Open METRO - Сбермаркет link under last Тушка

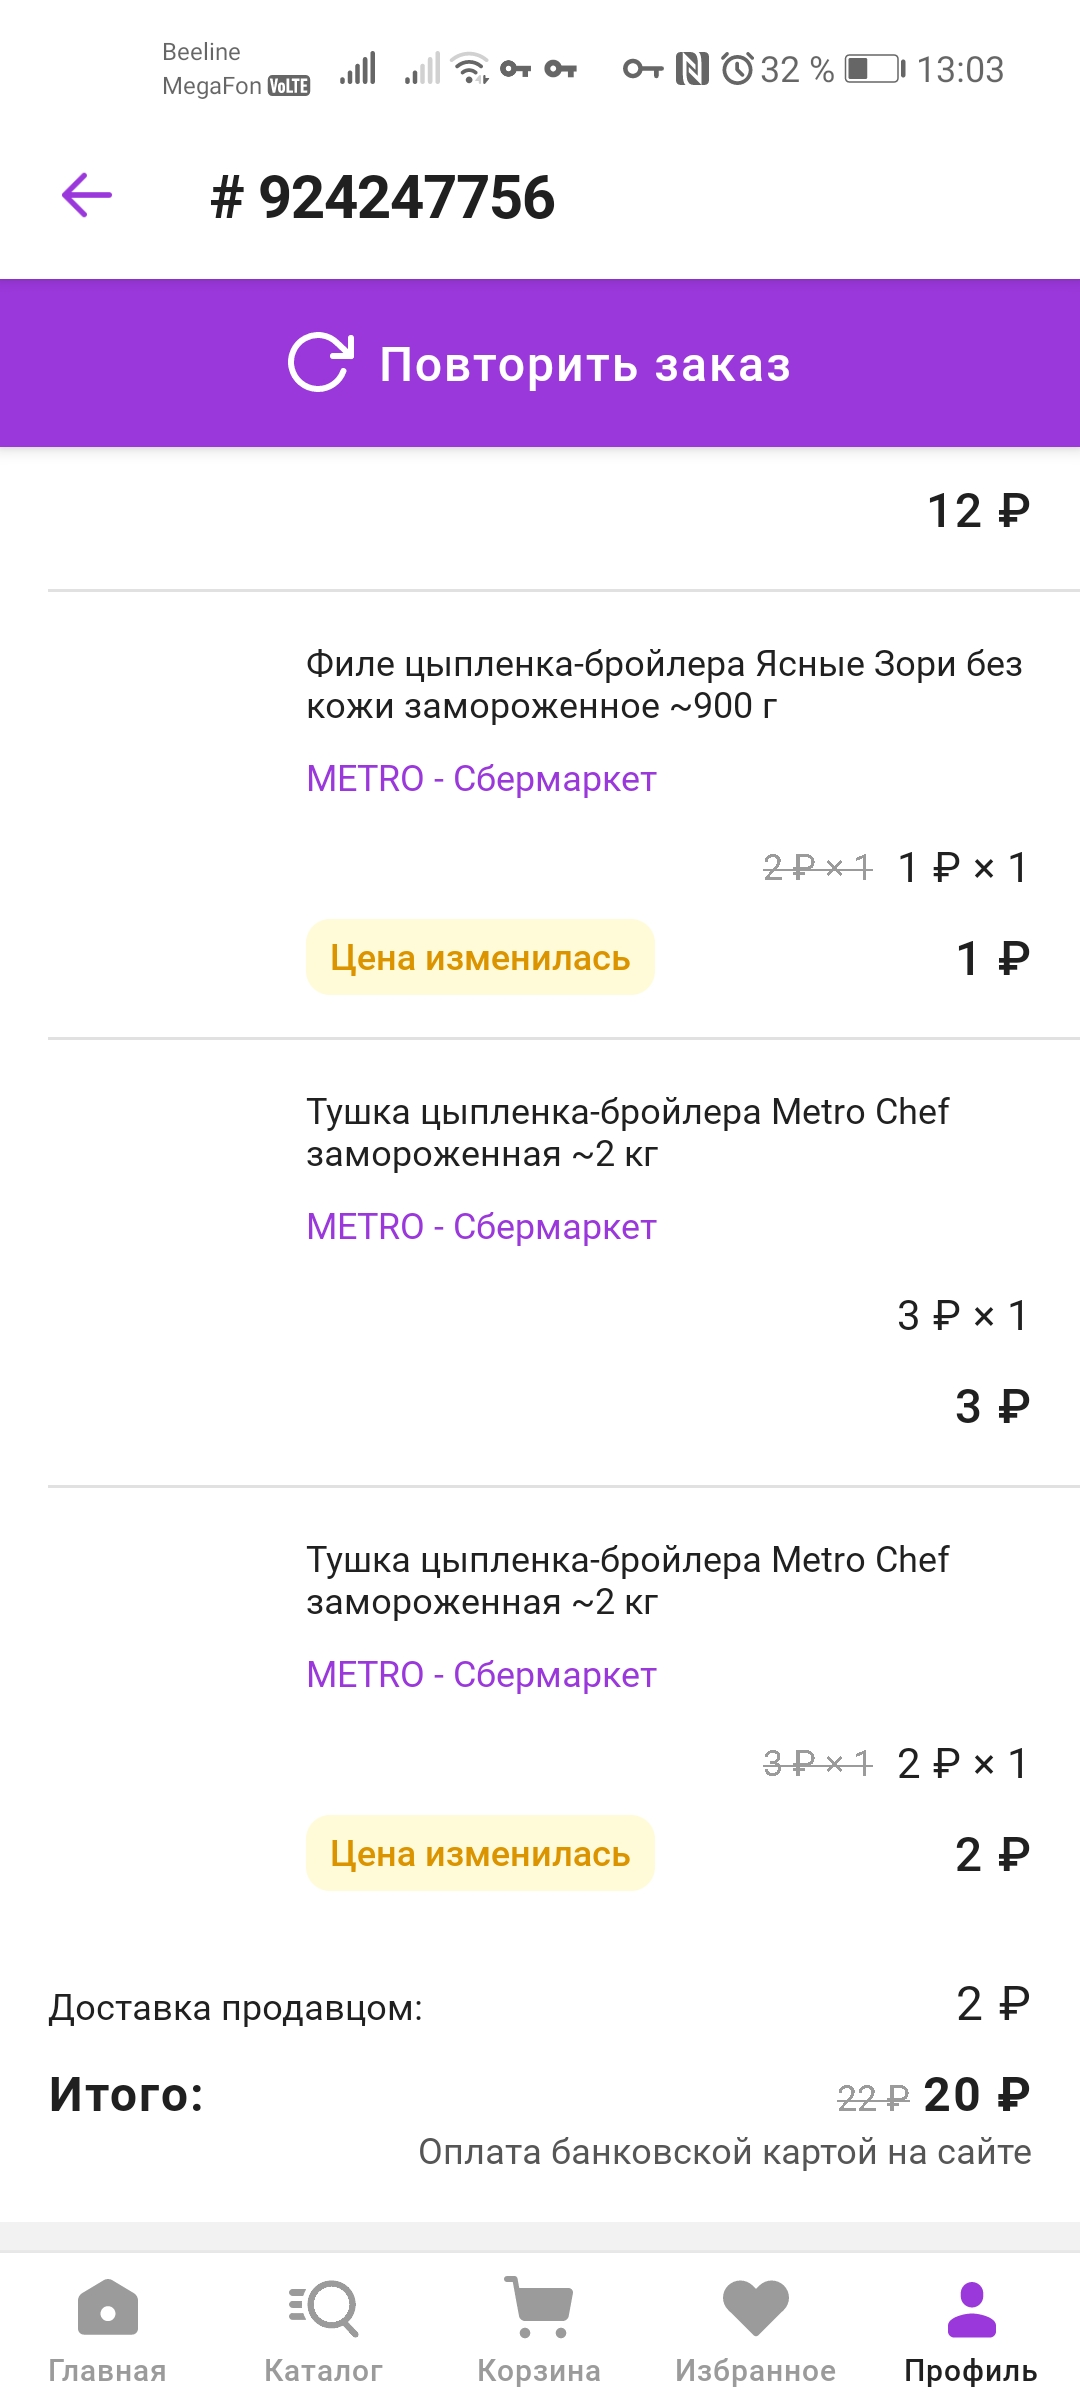[x=481, y=1674]
